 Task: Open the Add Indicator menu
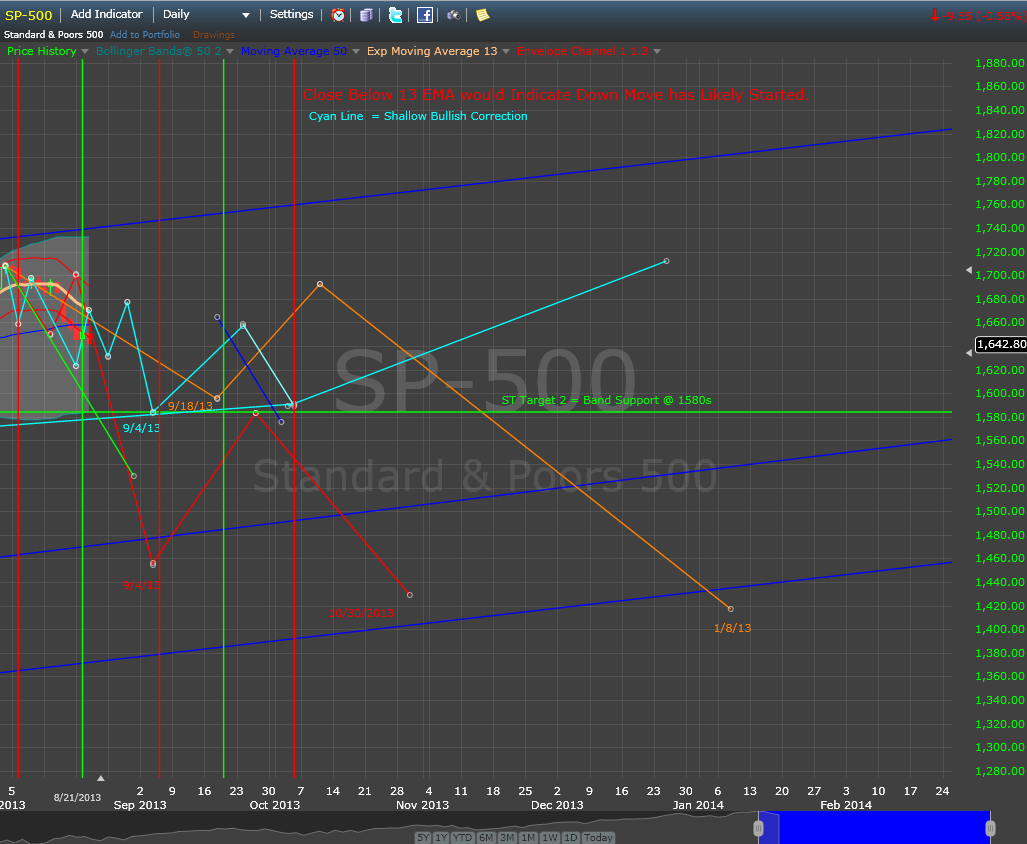coord(106,14)
